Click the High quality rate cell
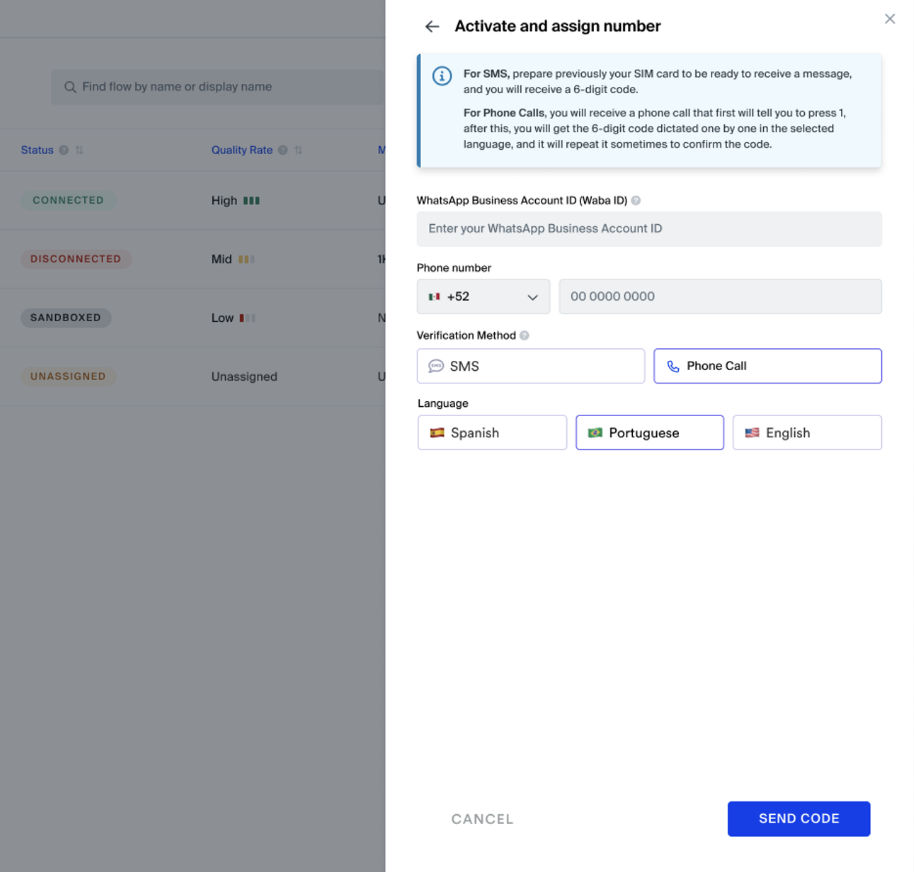This screenshot has height=872, width=914. tap(235, 201)
